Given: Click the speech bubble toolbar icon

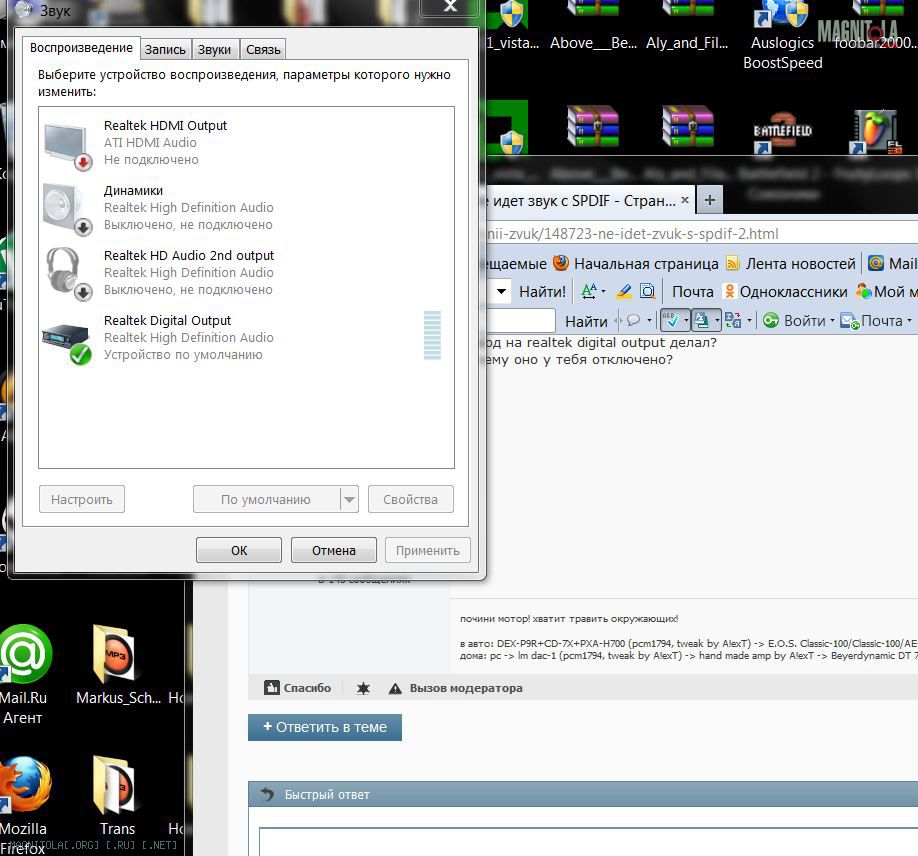Looking at the screenshot, I should point(633,320).
